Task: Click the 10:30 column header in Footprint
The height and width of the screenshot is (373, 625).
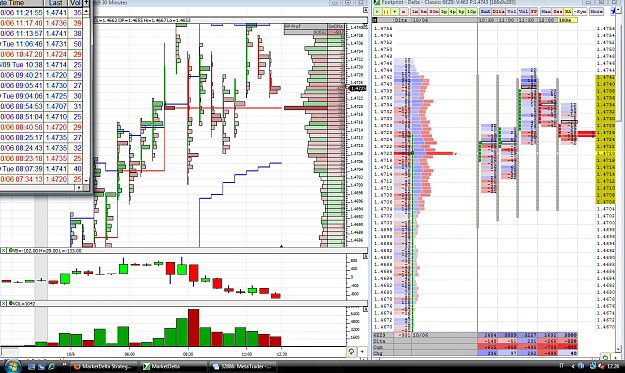Action: (x=487, y=20)
